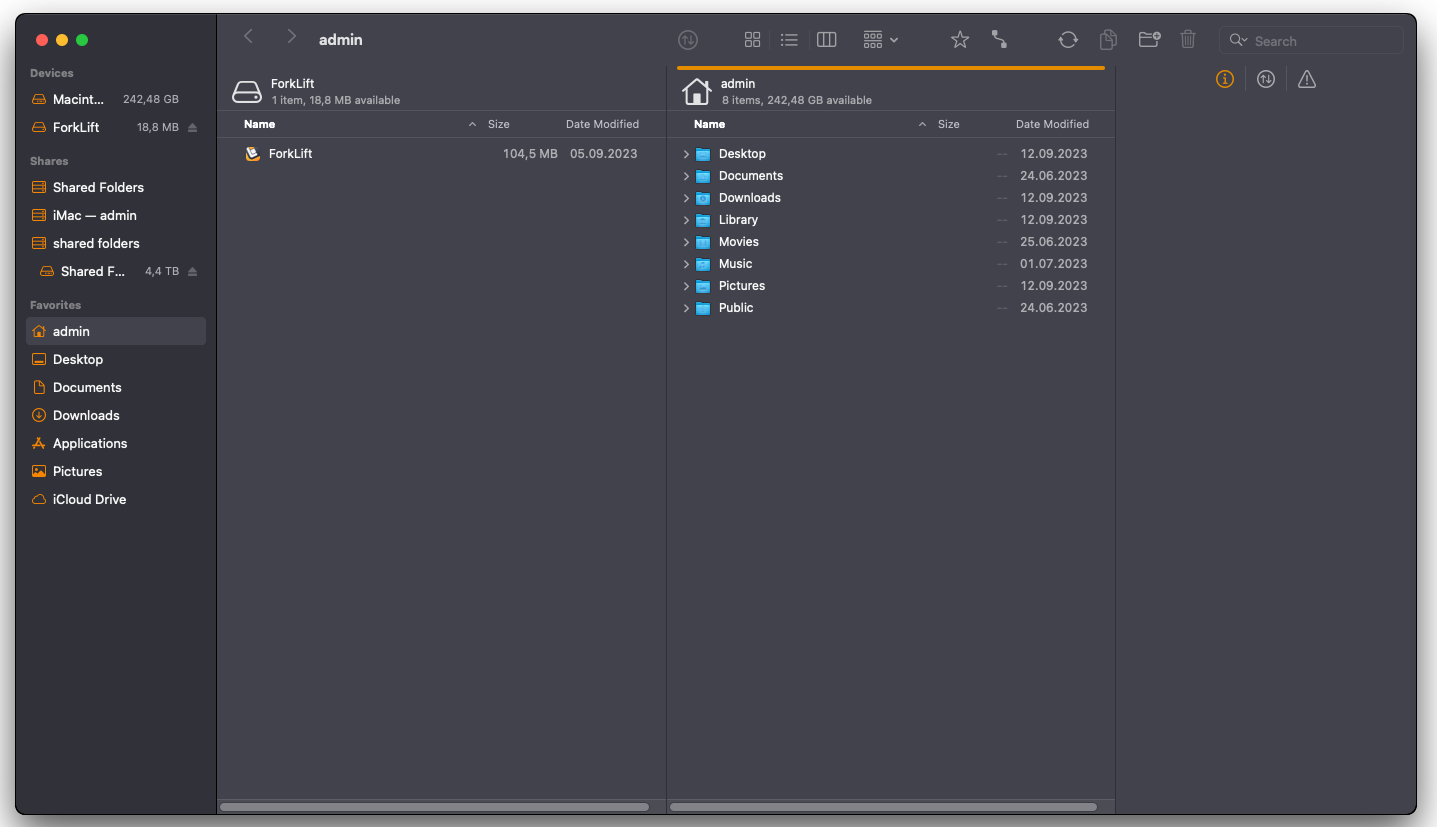Viewport: 1437px width, 827px height.
Task: Switch to list view
Action: pyautogui.click(x=789, y=40)
